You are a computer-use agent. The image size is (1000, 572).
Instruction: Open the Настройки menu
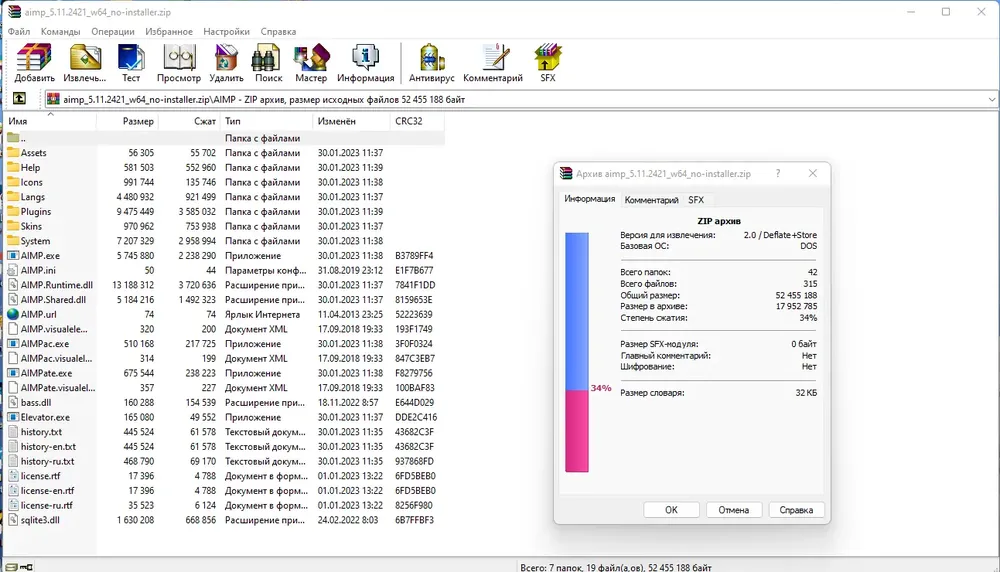point(226,31)
